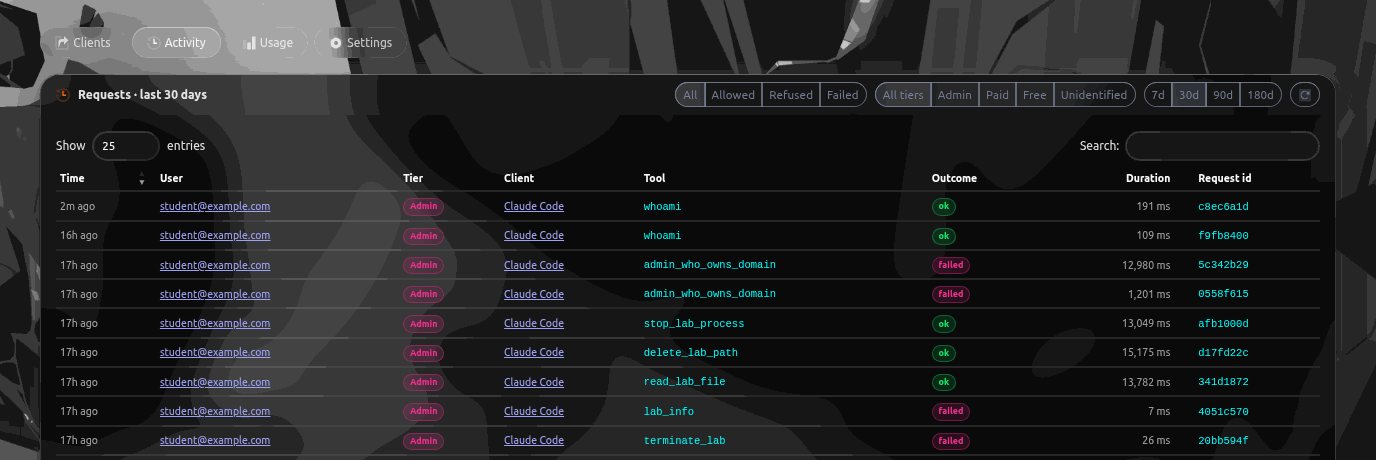Screen dimensions: 1376x460
Task: Click the Search input field
Action: click(1222, 146)
